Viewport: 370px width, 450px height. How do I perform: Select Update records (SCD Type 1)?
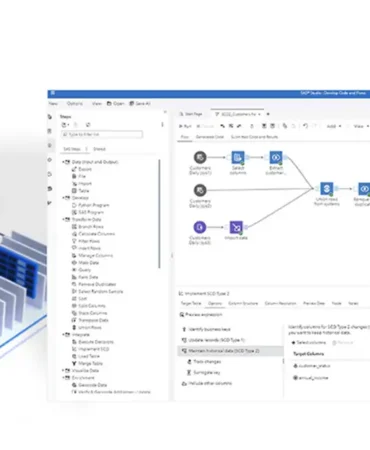(213, 340)
